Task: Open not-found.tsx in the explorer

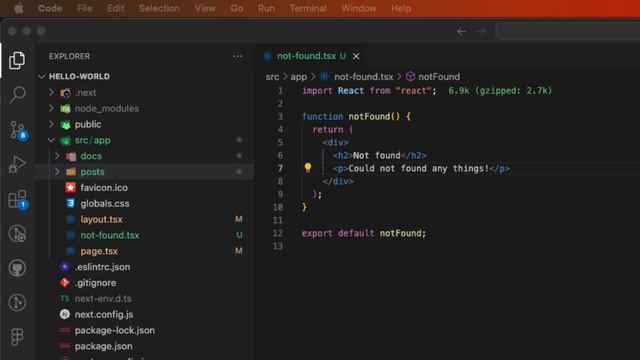Action: 145,235
